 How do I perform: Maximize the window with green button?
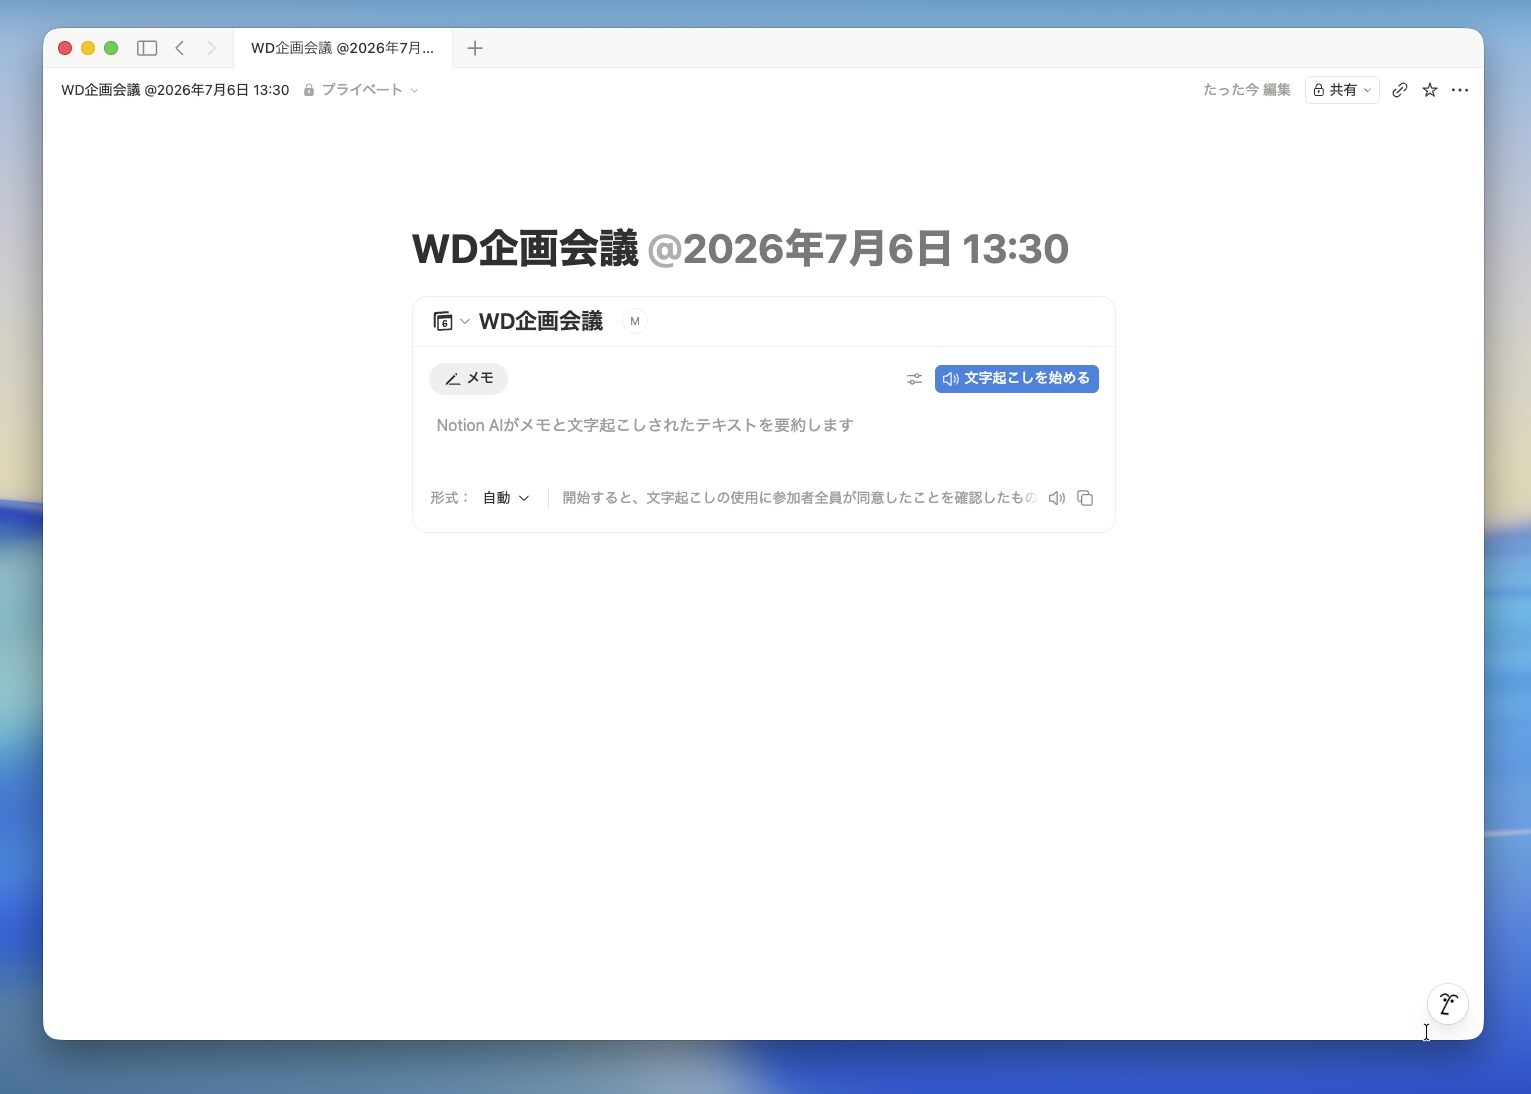pyautogui.click(x=111, y=48)
